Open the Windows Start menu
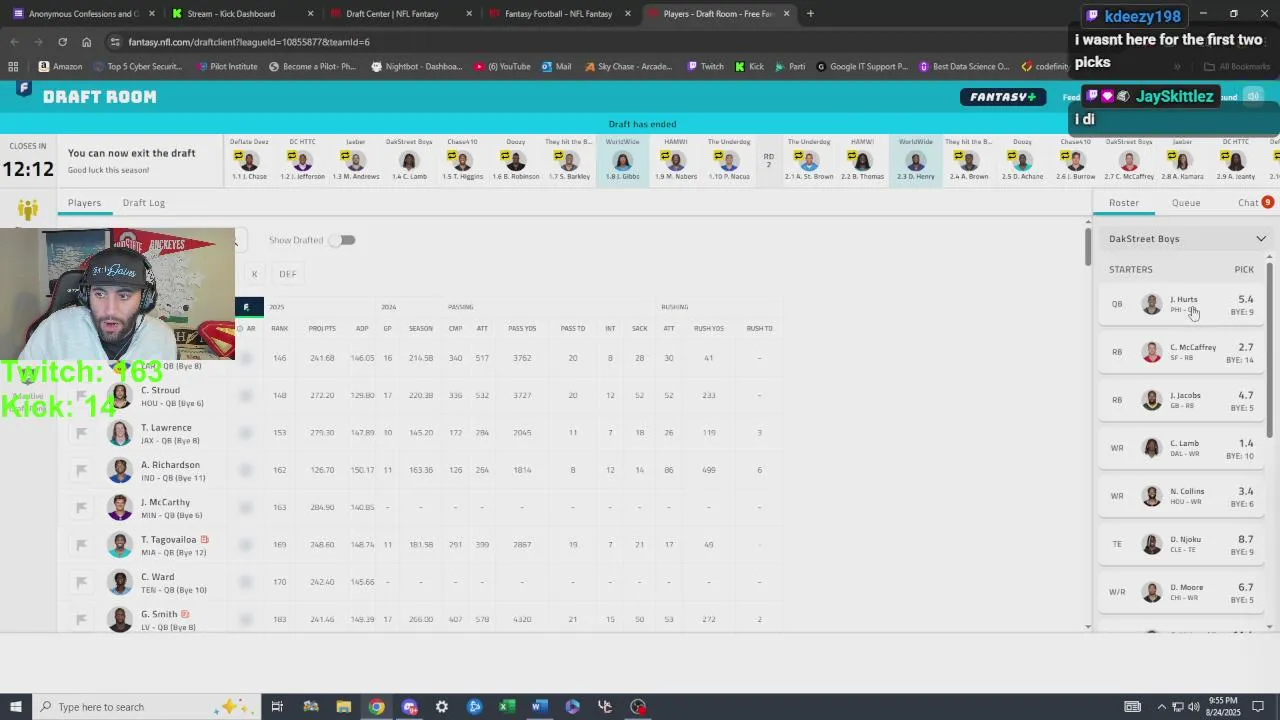This screenshot has height=720, width=1280. (15, 707)
